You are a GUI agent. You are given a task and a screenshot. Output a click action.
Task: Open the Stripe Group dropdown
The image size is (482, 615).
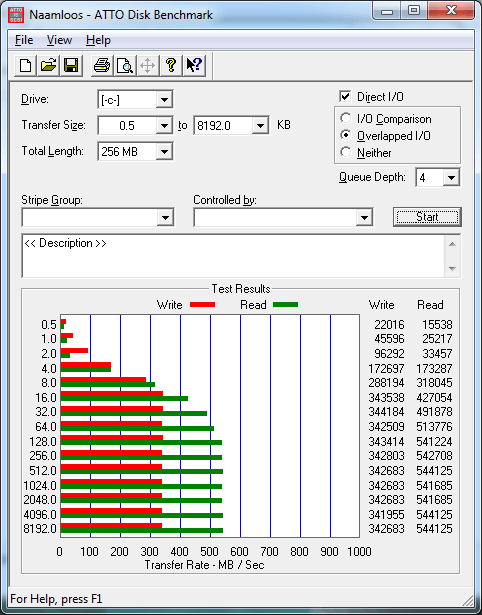pyautogui.click(x=165, y=217)
